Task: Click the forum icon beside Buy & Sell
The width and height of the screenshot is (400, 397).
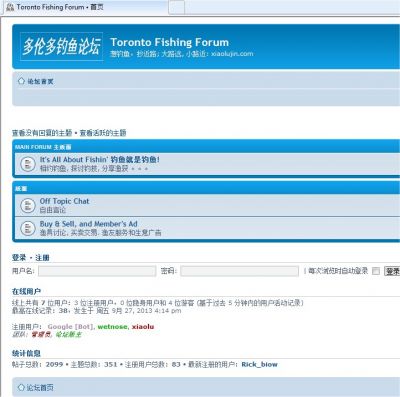Action: pos(28,228)
